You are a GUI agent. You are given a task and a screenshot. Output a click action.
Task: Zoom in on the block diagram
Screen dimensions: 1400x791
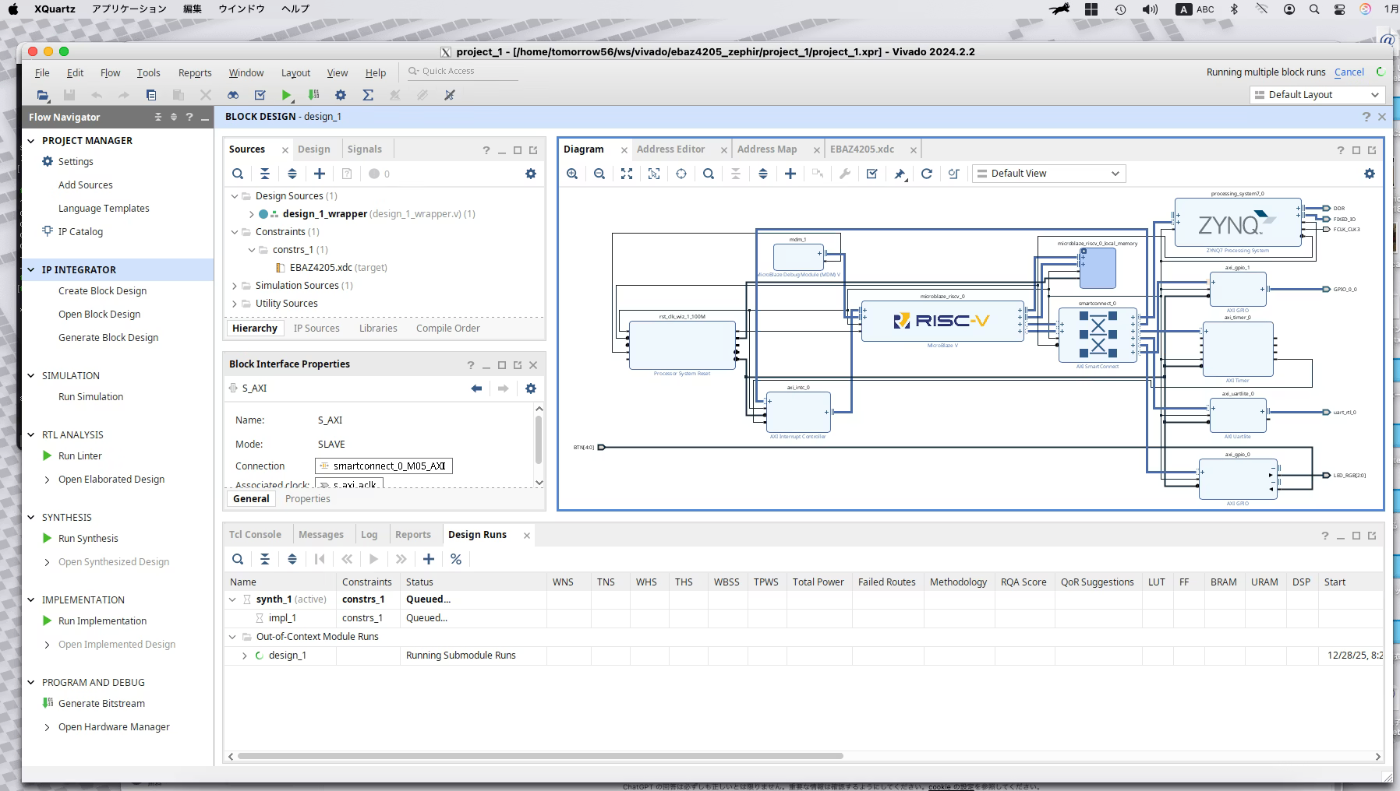pos(572,173)
